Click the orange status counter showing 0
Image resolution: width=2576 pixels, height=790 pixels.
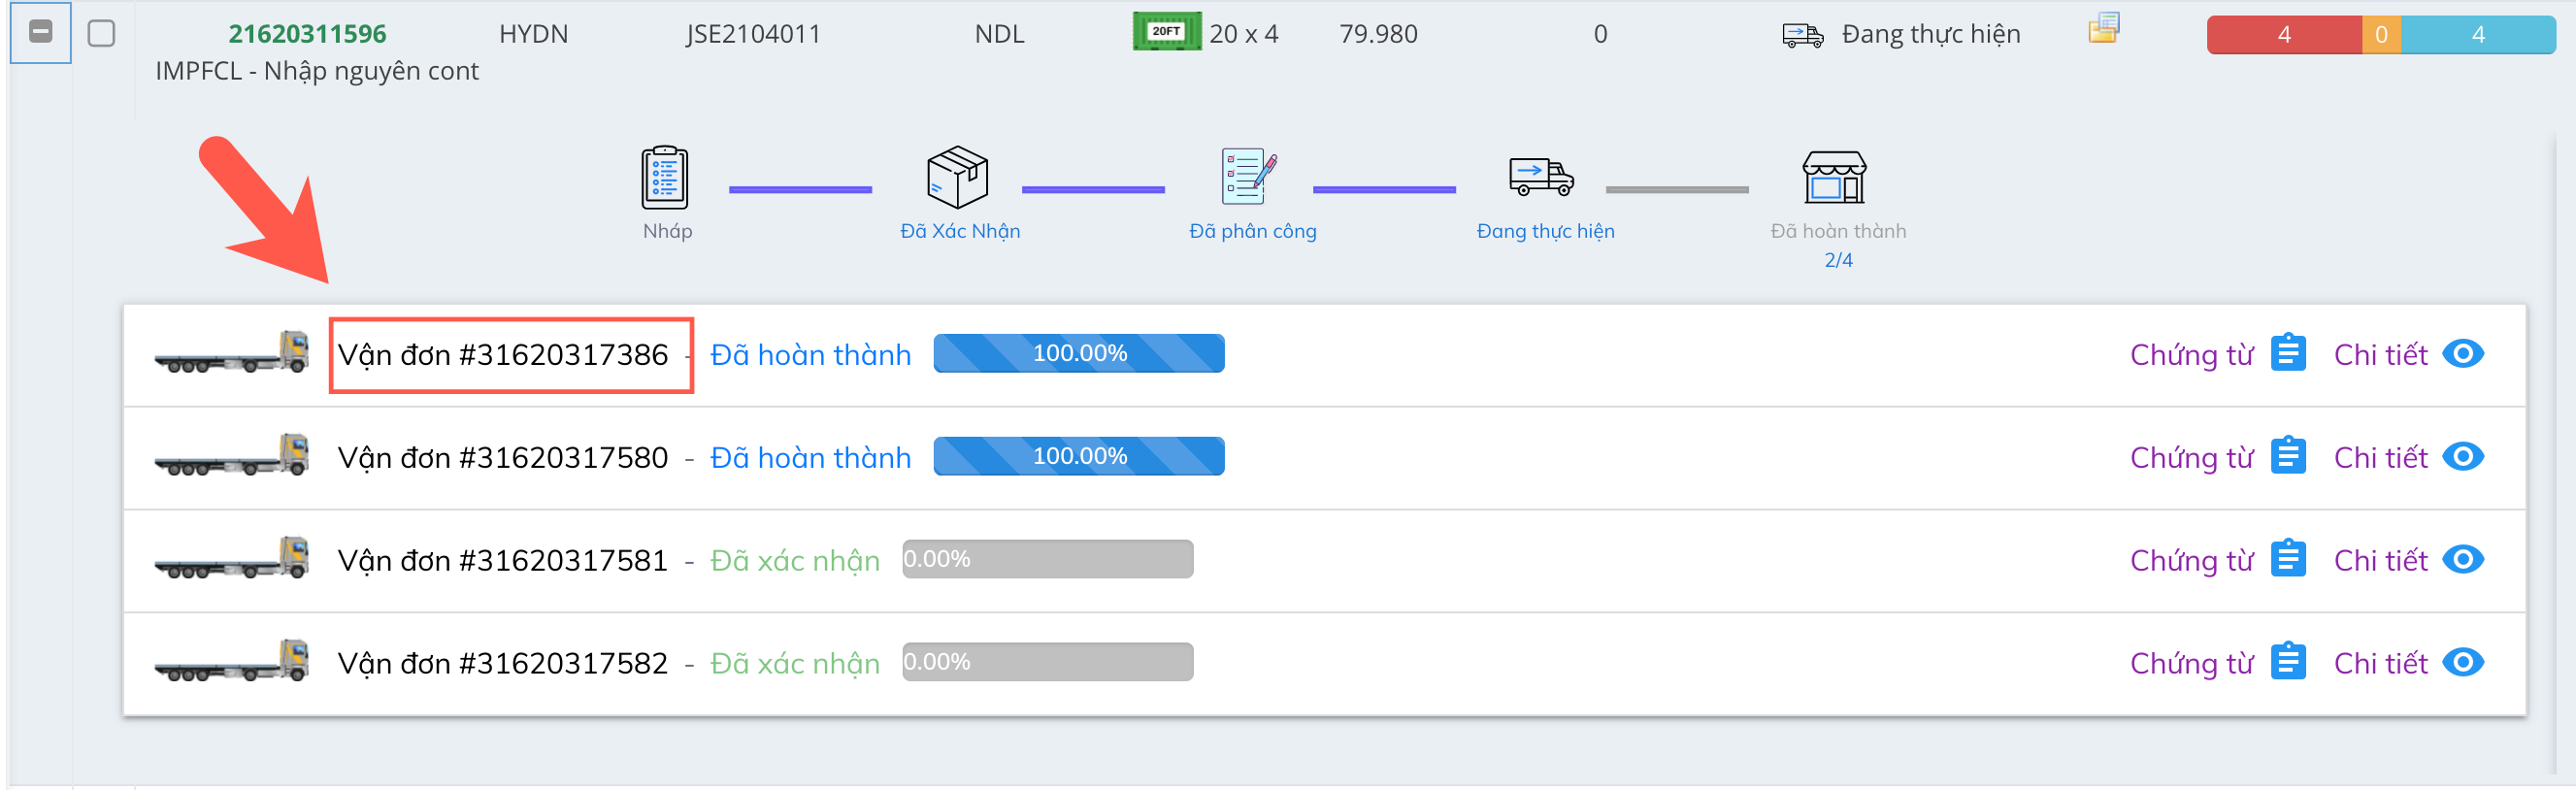pyautogui.click(x=2381, y=35)
